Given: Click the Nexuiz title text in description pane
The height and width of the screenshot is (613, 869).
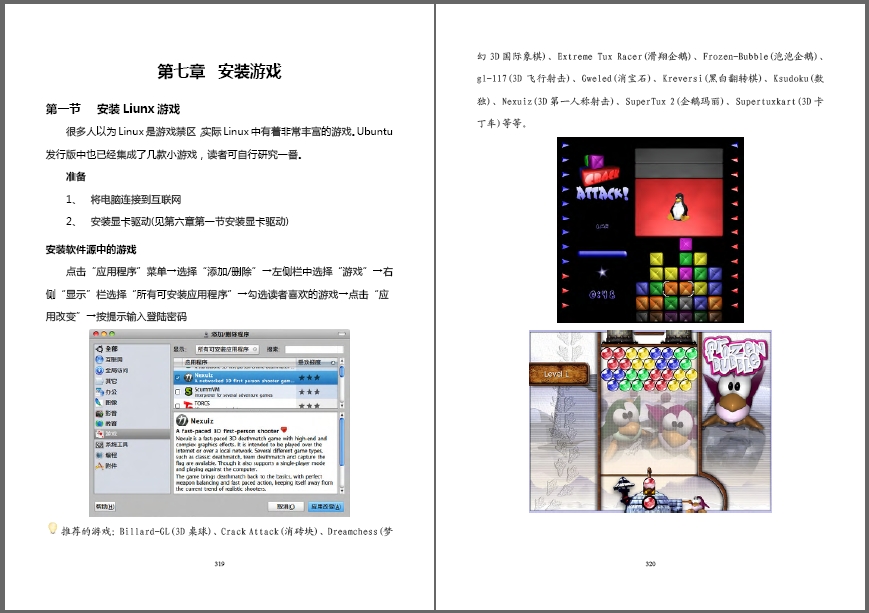Looking at the screenshot, I should [x=202, y=421].
